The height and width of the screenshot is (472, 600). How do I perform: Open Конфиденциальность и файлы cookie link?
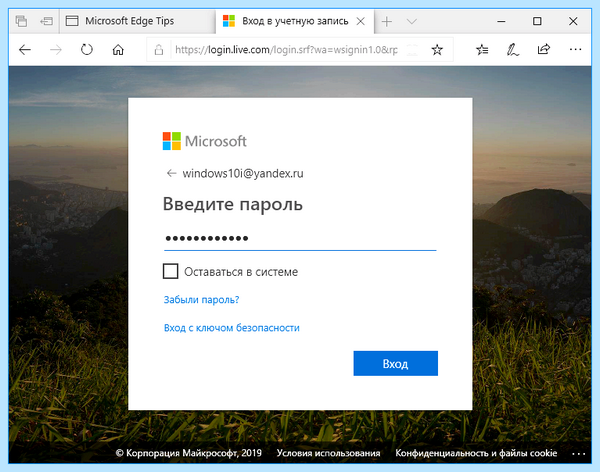point(476,453)
